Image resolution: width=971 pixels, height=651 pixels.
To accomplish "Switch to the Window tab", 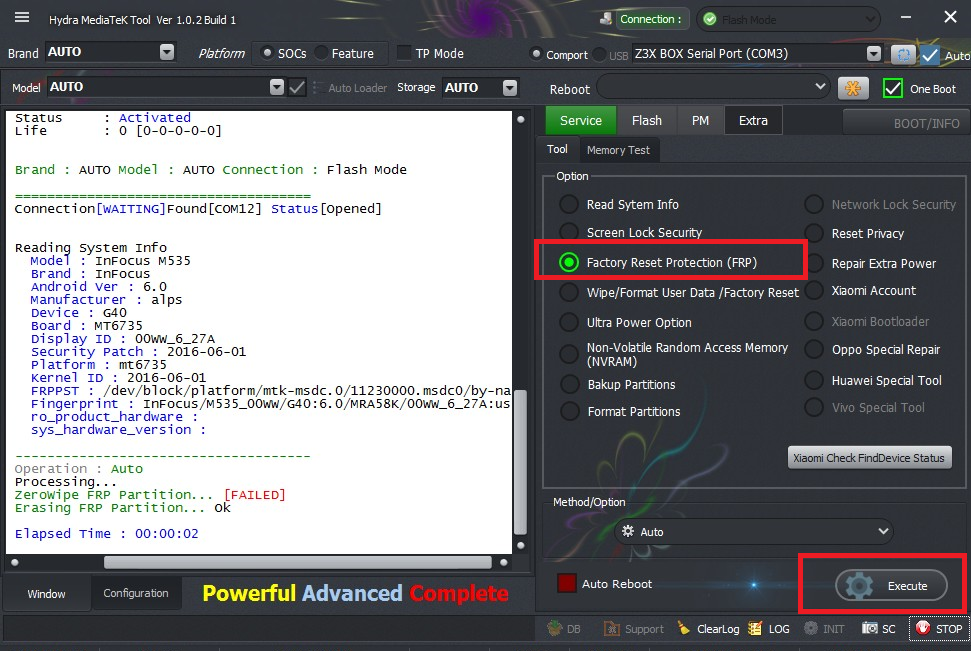I will tap(46, 593).
